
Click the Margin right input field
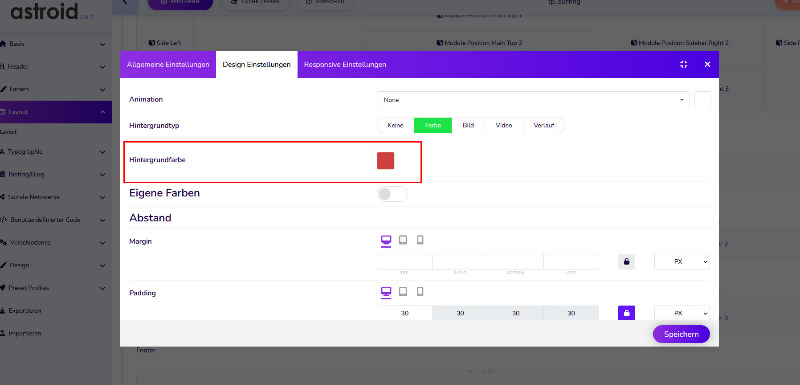click(x=460, y=262)
